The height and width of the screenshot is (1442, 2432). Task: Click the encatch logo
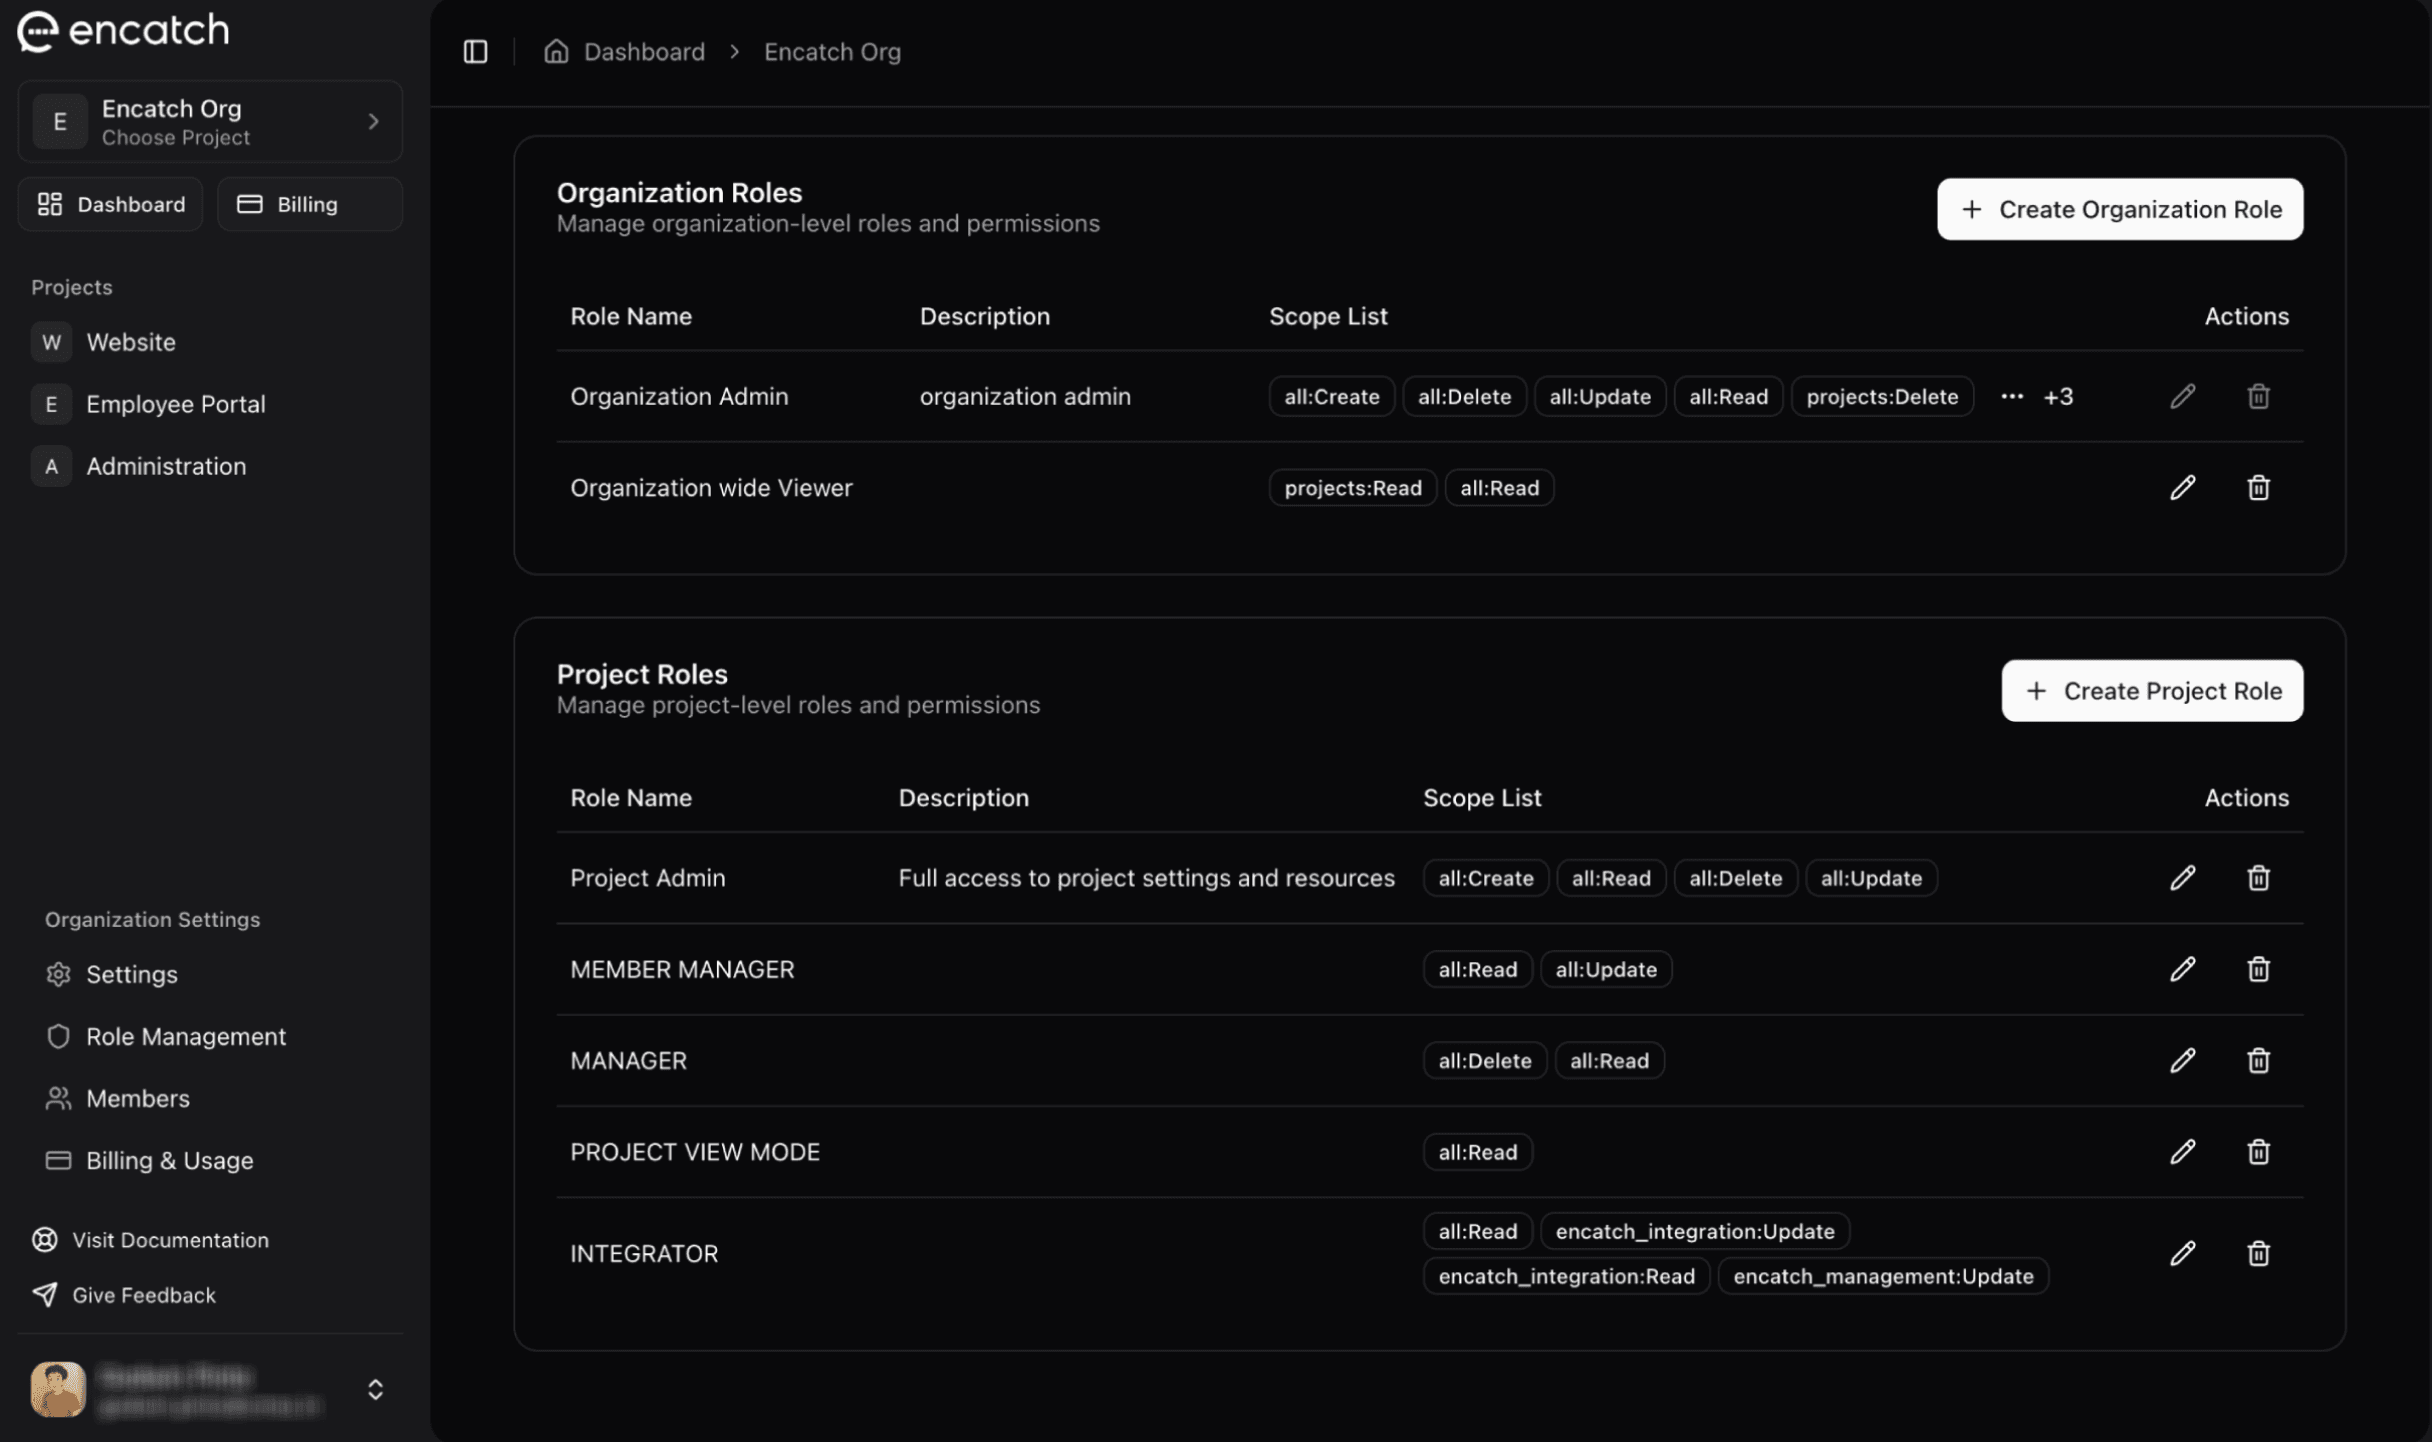coord(123,31)
